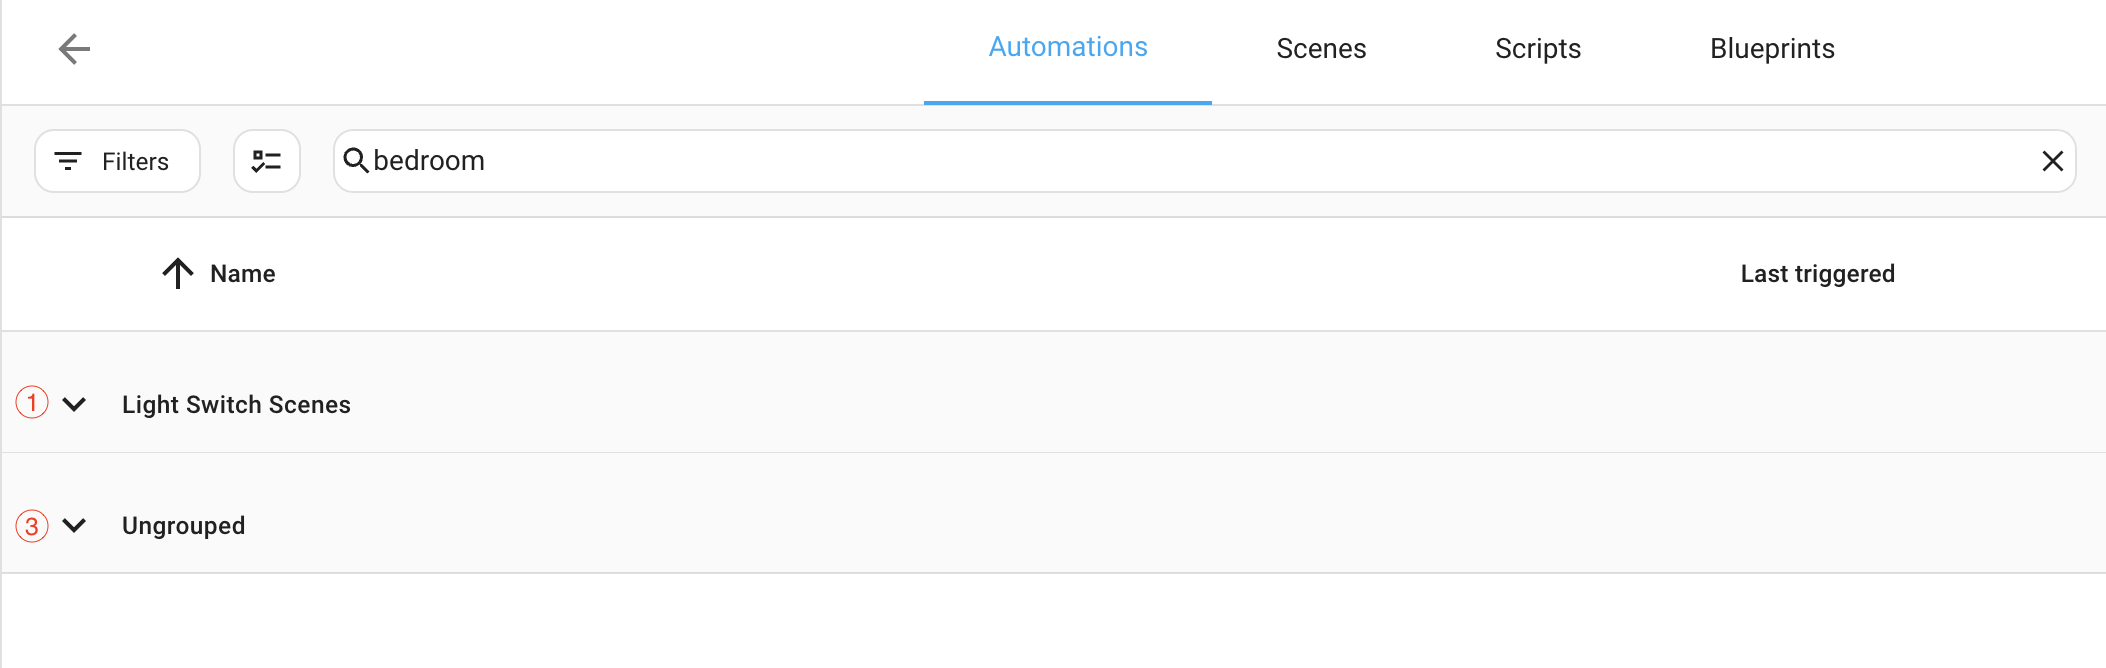Open the Filters panel icon

click(x=67, y=160)
